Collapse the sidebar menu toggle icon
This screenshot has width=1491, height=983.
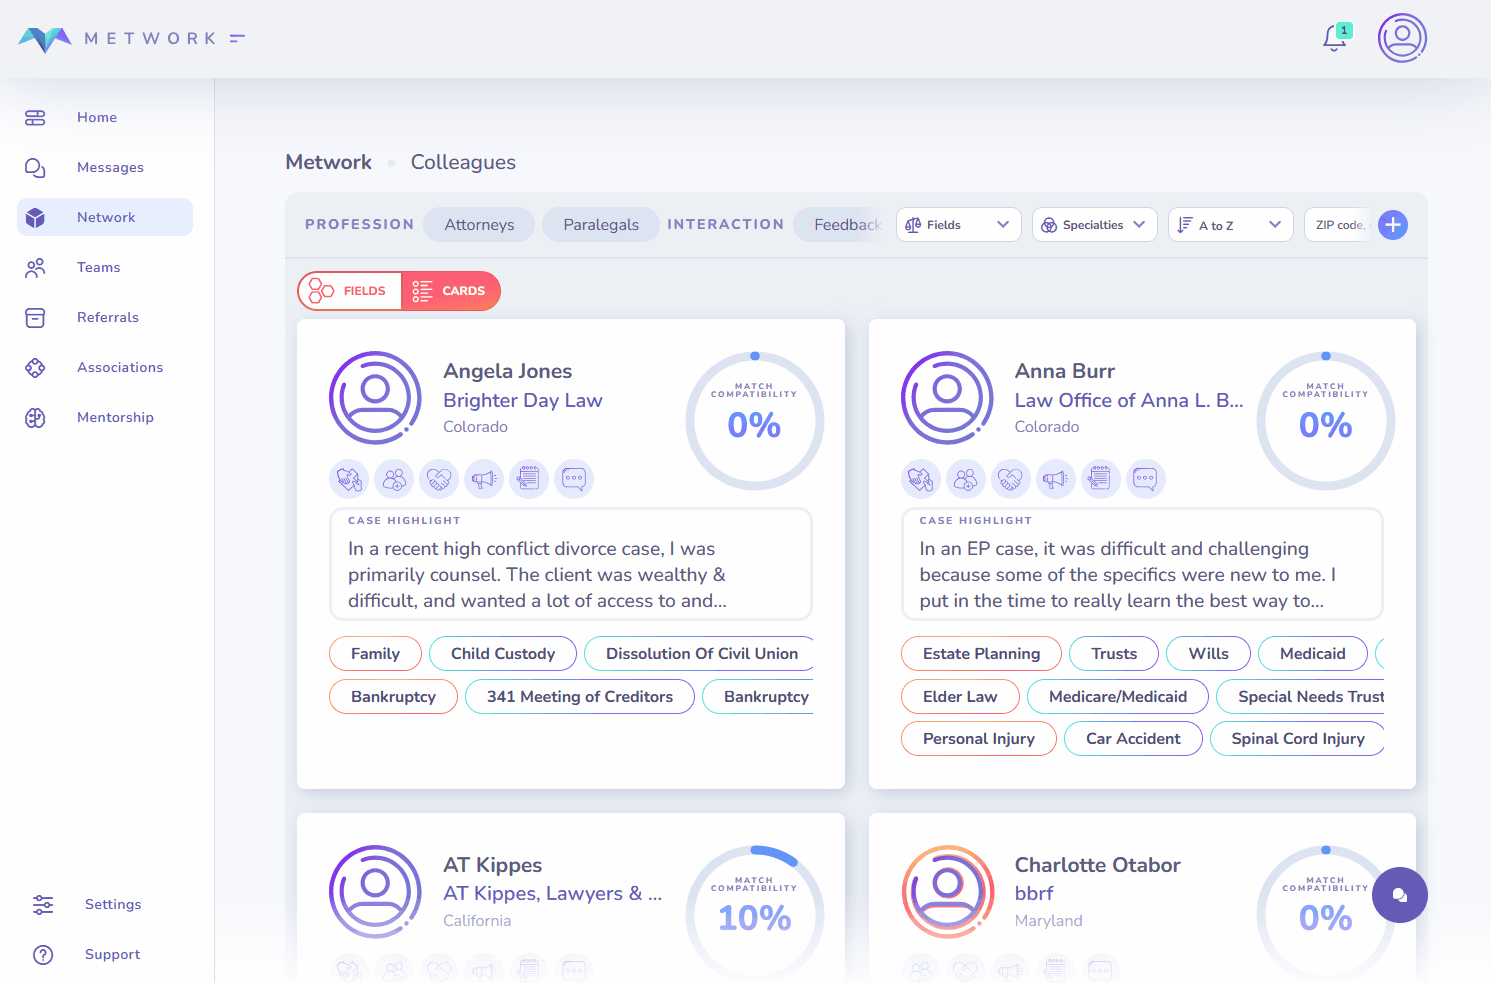coord(237,38)
